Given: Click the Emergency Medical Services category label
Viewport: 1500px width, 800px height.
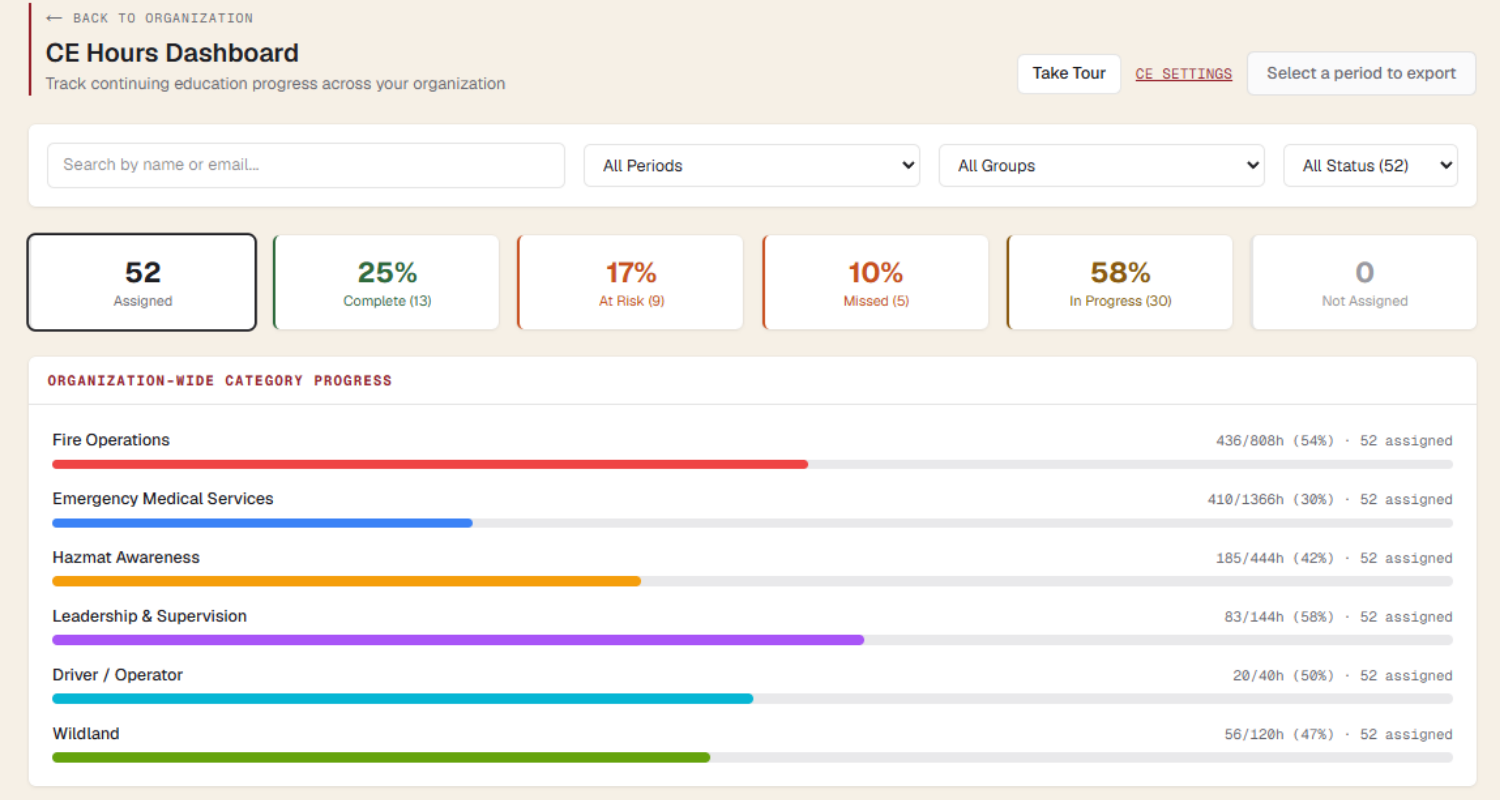Looking at the screenshot, I should (x=163, y=499).
